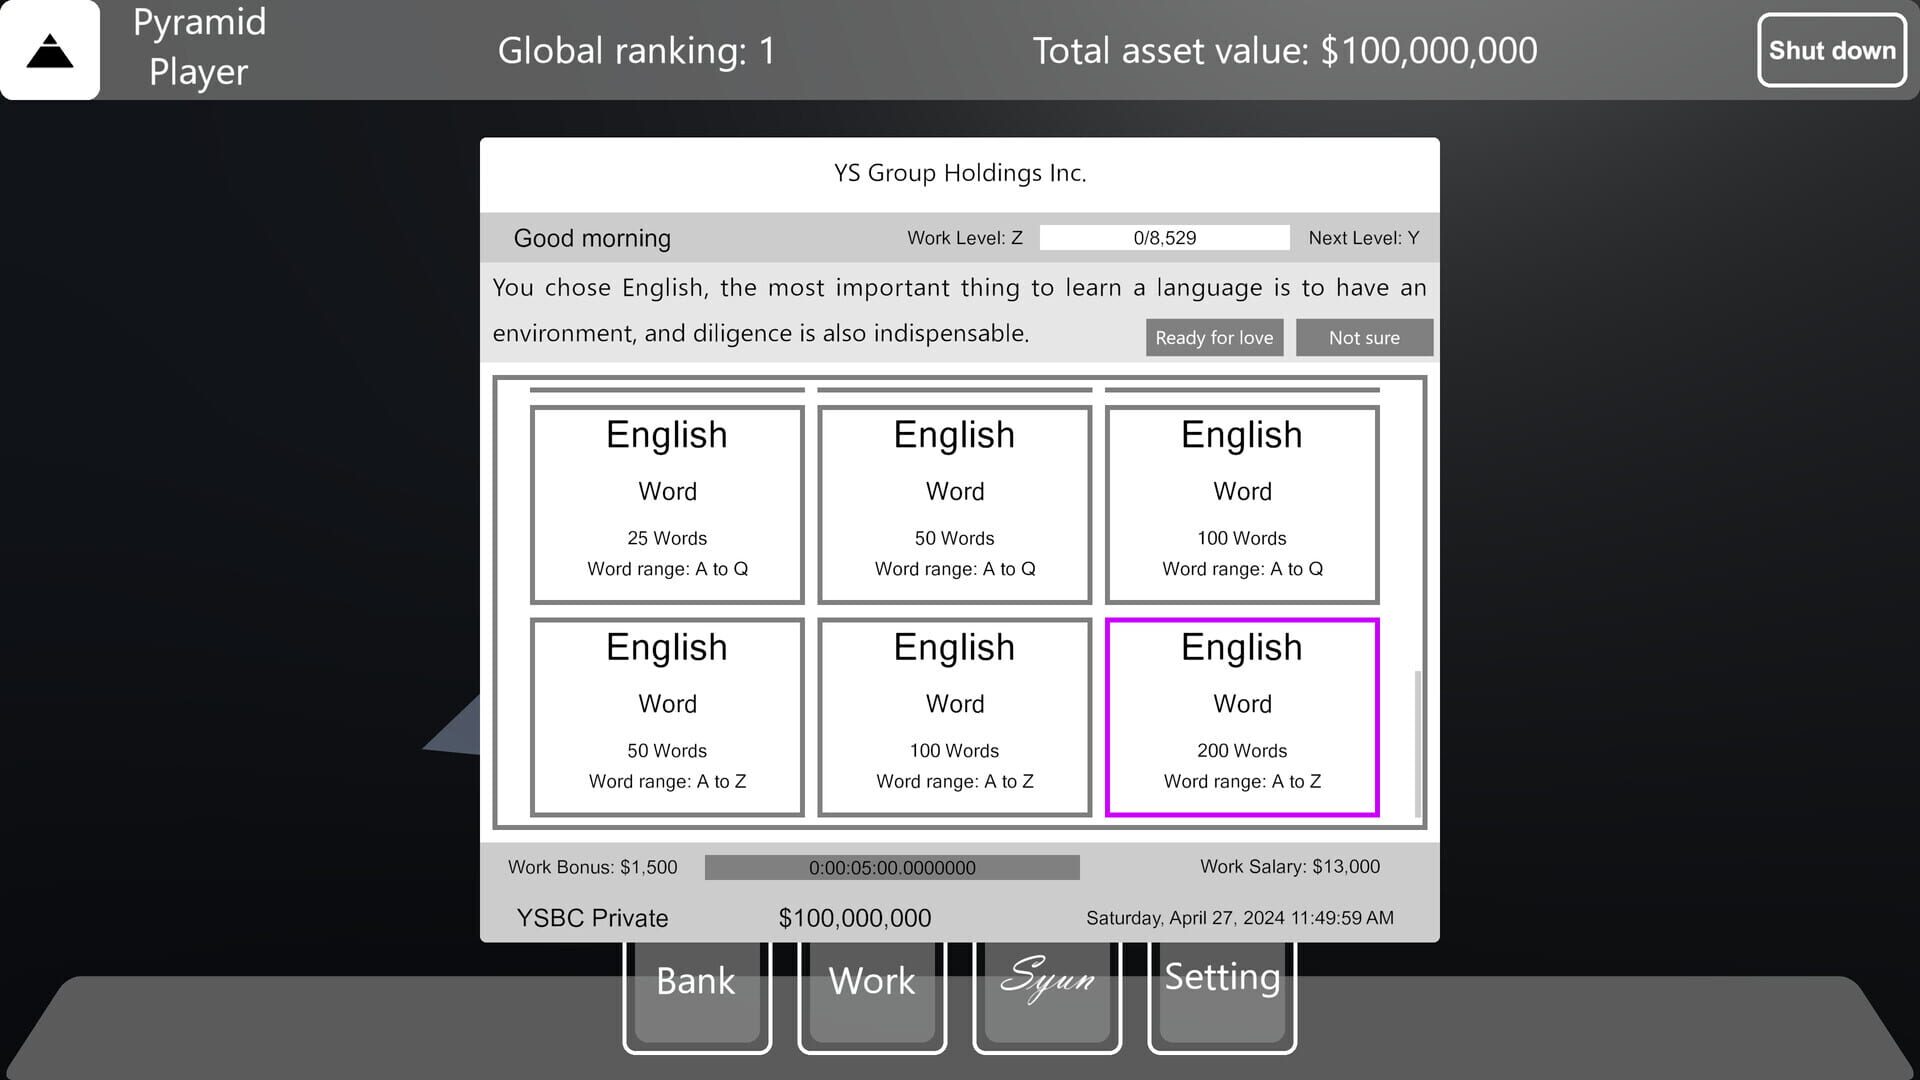Choose the Not sure response
The image size is (1920, 1080).
click(x=1364, y=338)
